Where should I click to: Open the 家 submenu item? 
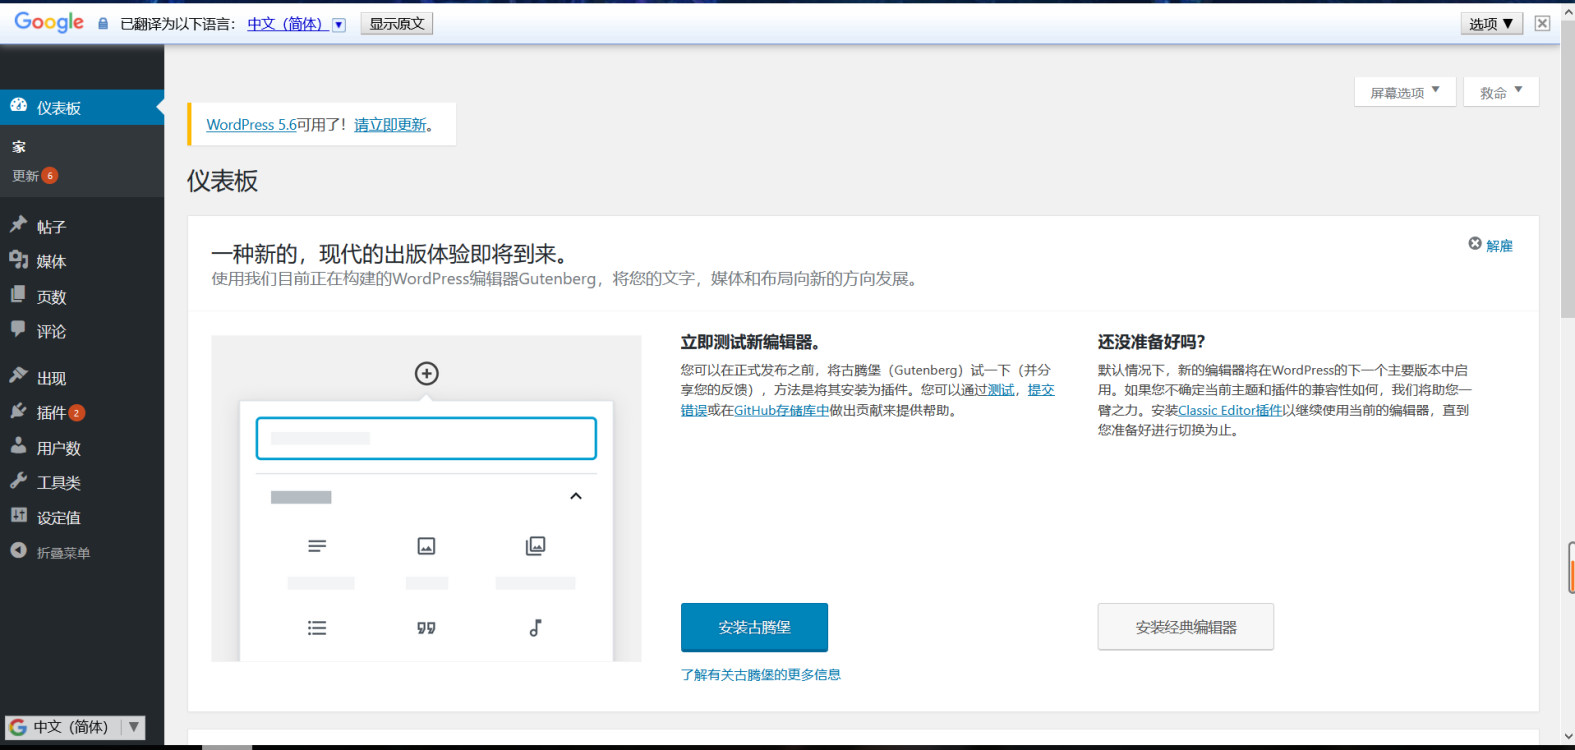click(19, 147)
